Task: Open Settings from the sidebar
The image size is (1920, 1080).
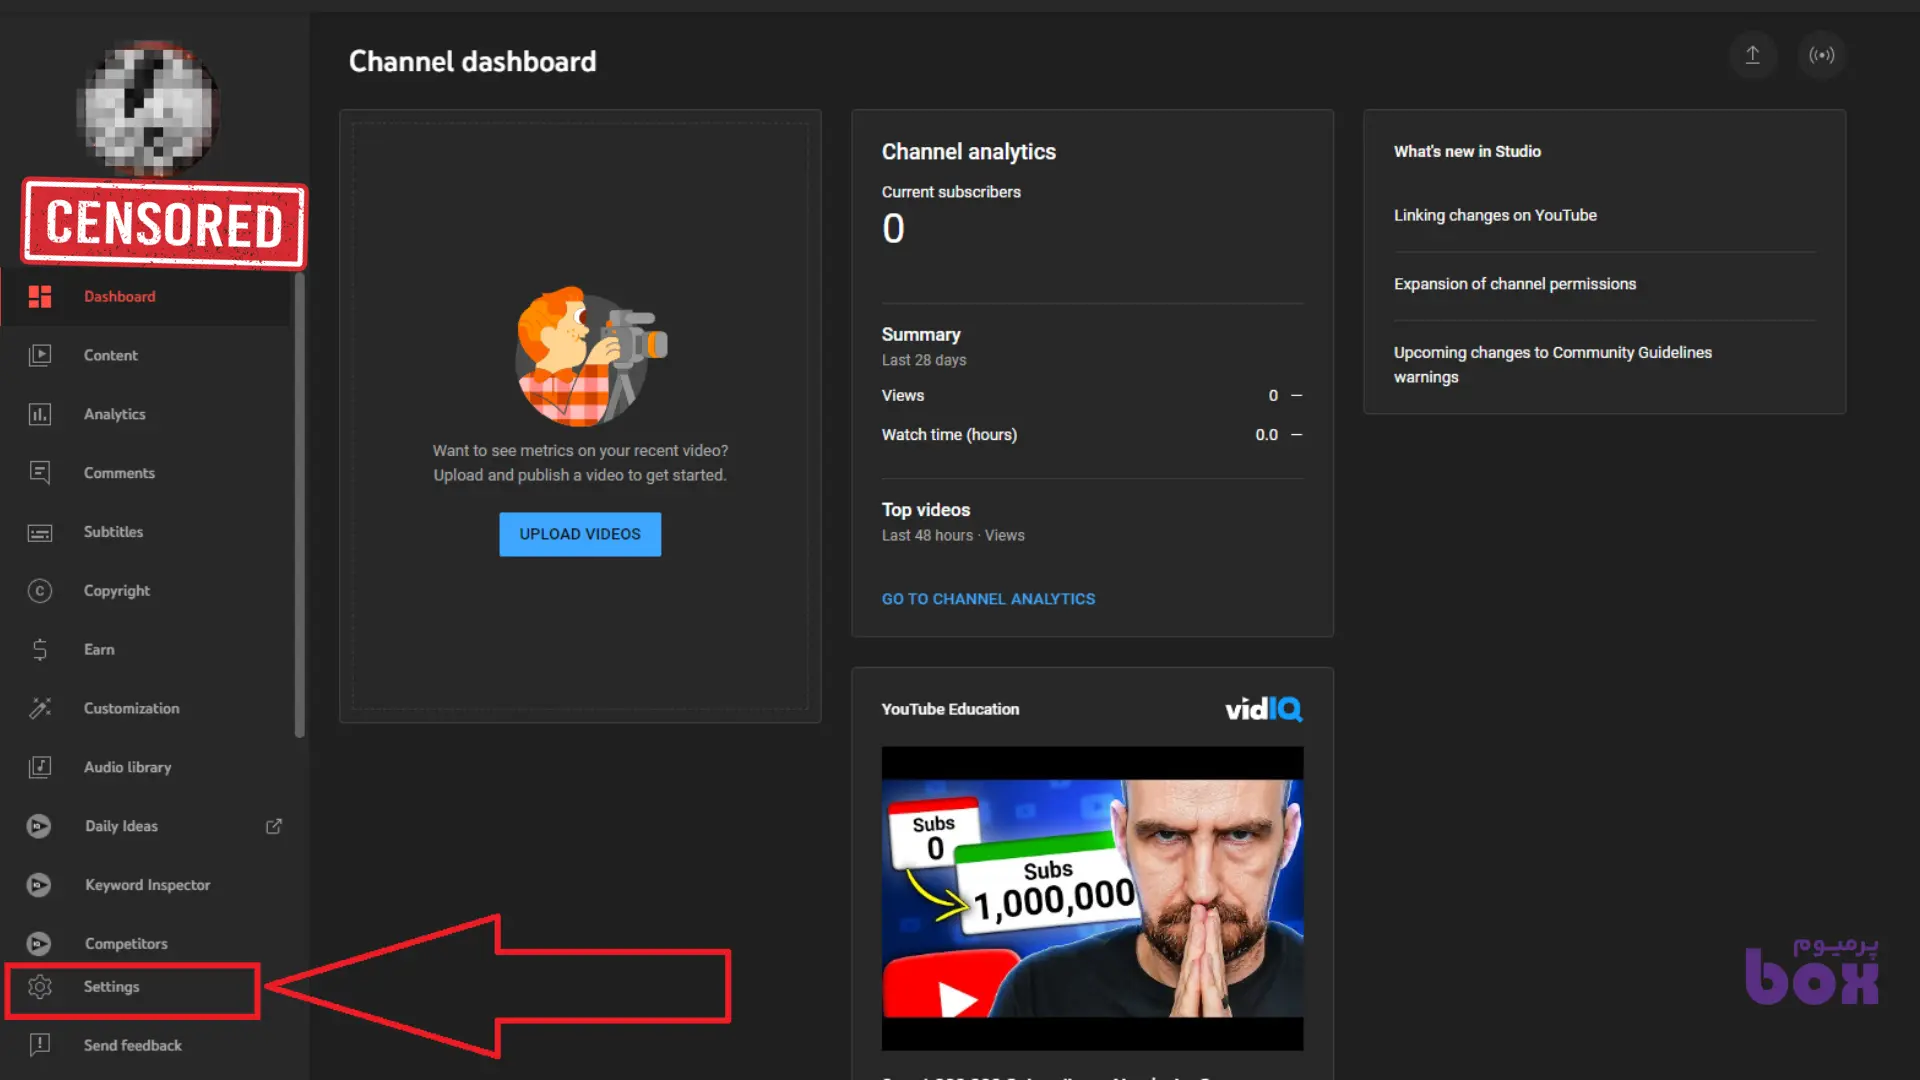Action: pos(133,990)
